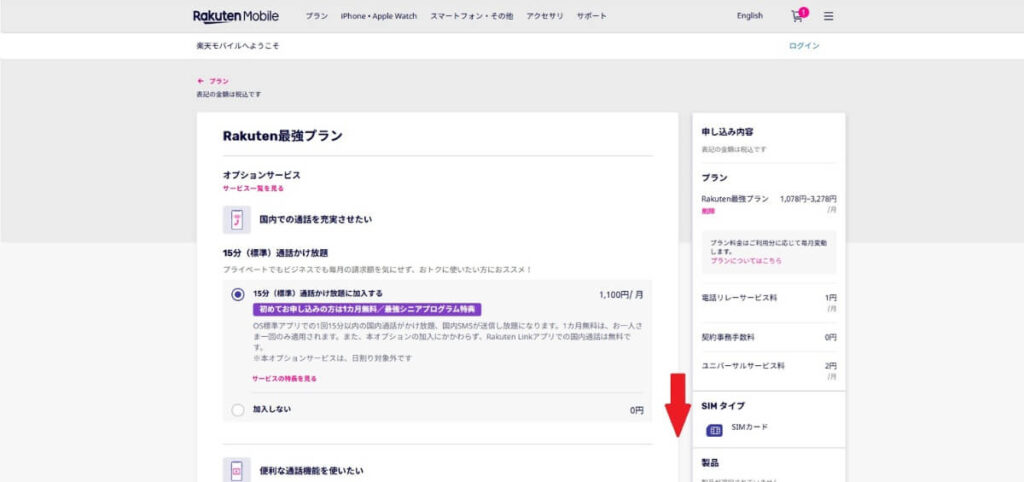Click the 楽天モバイルへようこそ welcome text
1024x482 pixels.
tap(238, 46)
